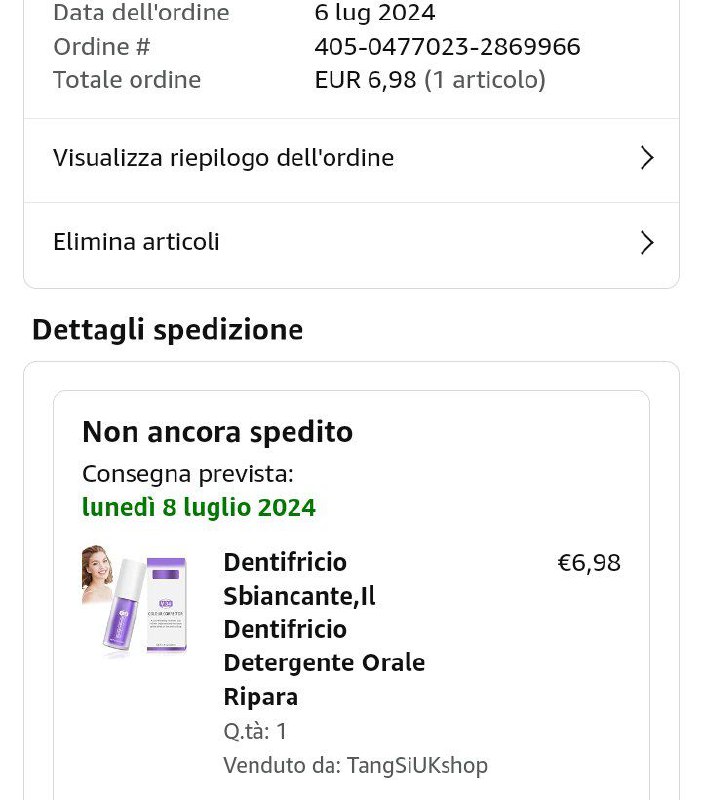
Task: Click the Q.tà: 1 quantity text
Action: click(255, 732)
